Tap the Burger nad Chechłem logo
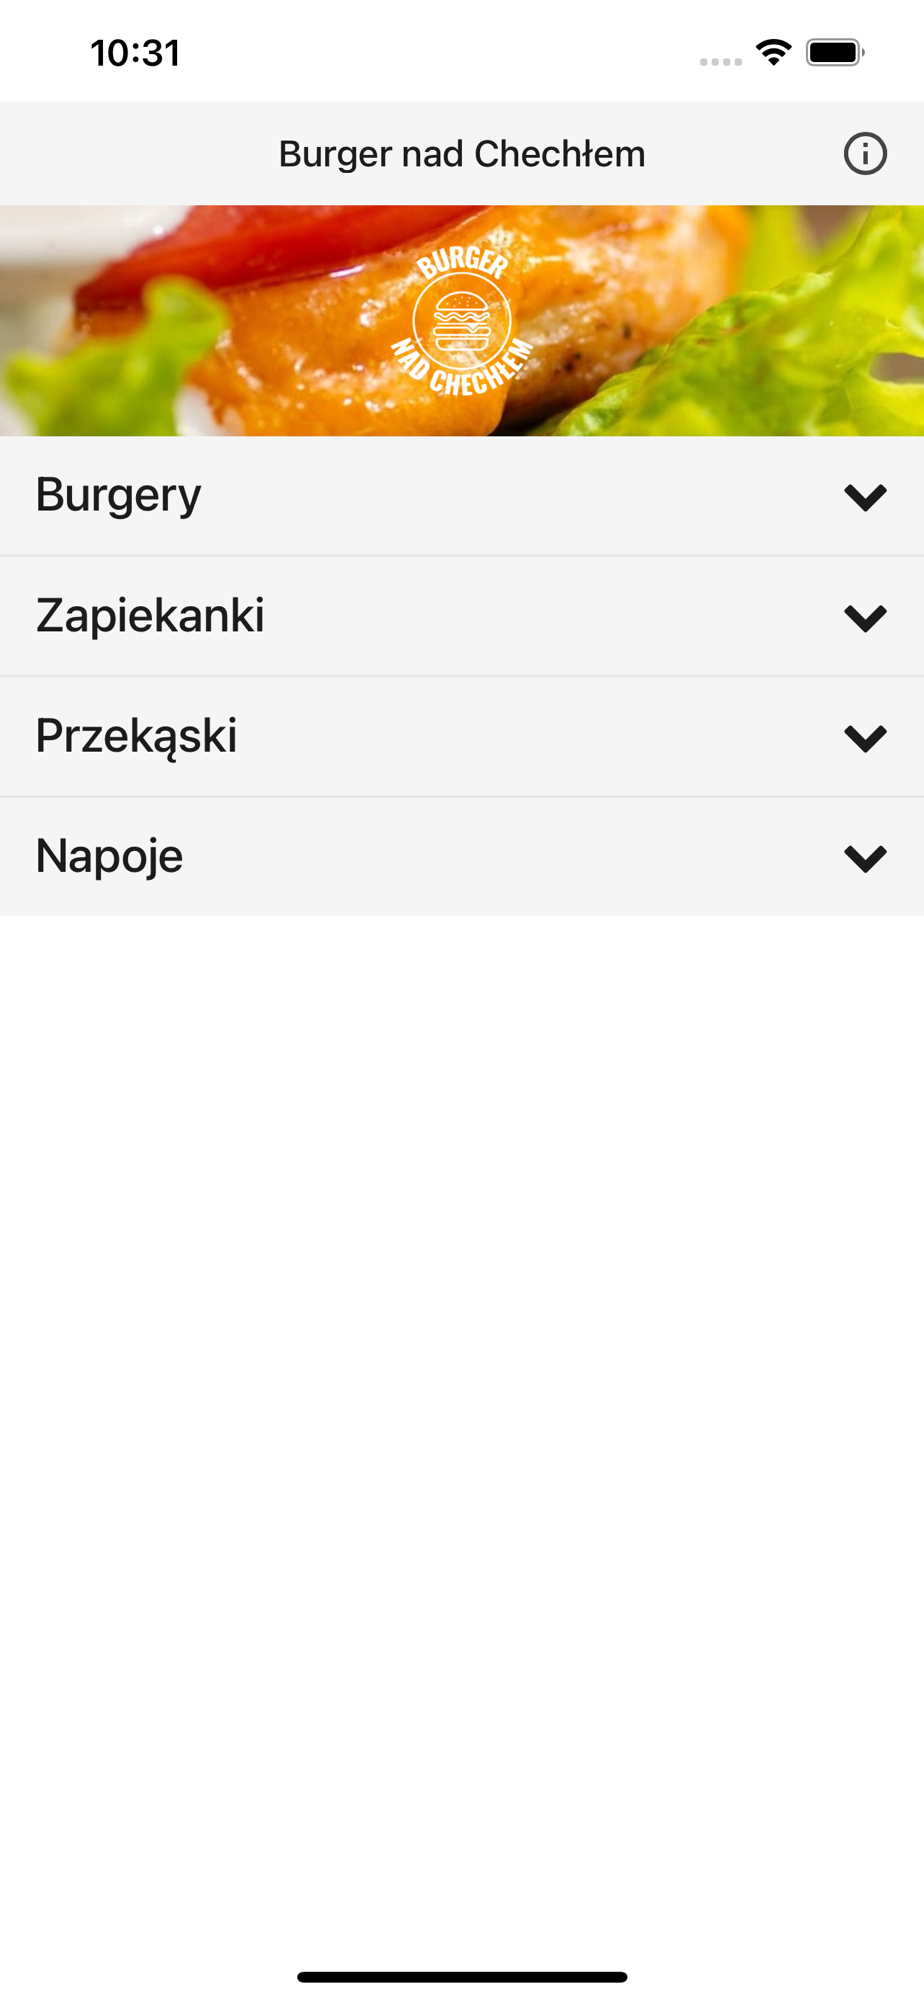Image resolution: width=924 pixels, height=2000 pixels. click(462, 321)
